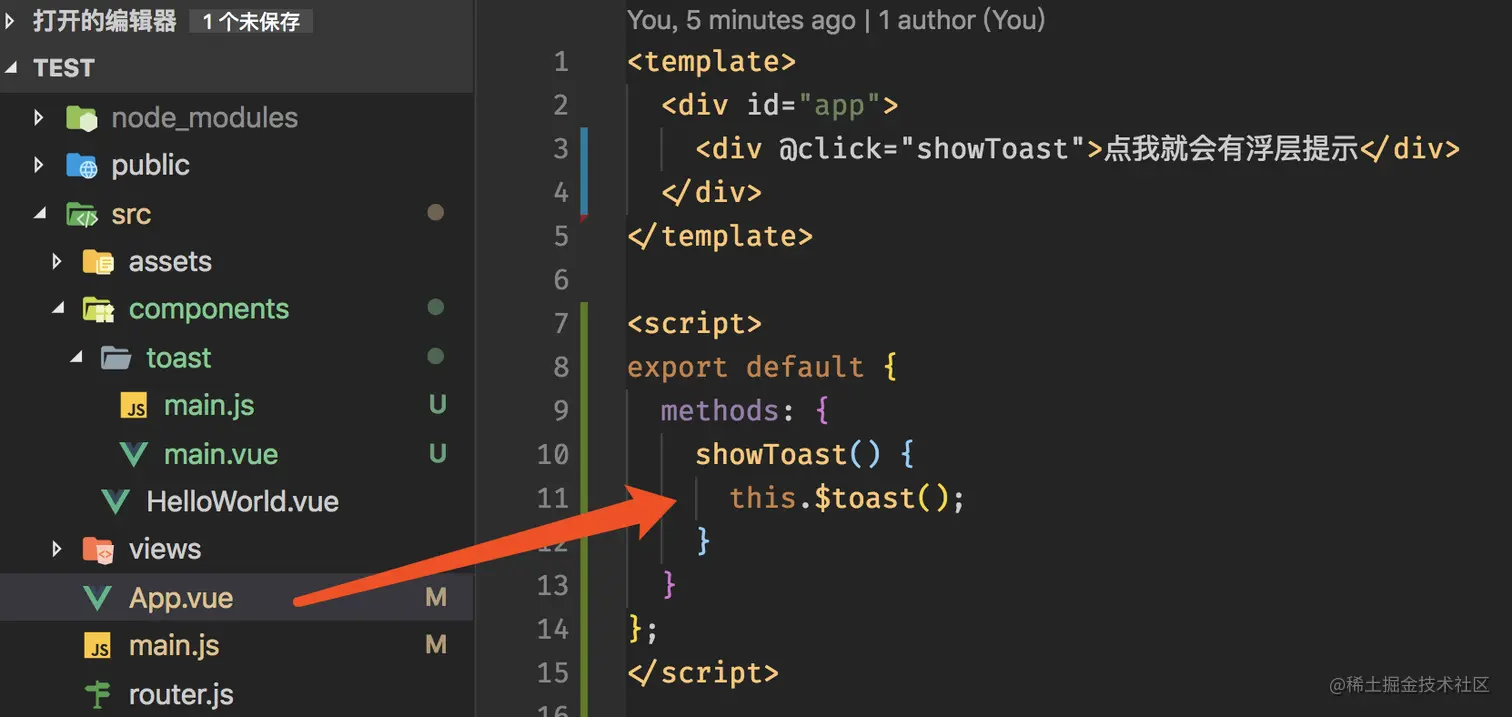Click line number 15 in gutter
The image size is (1512, 717).
(x=553, y=673)
